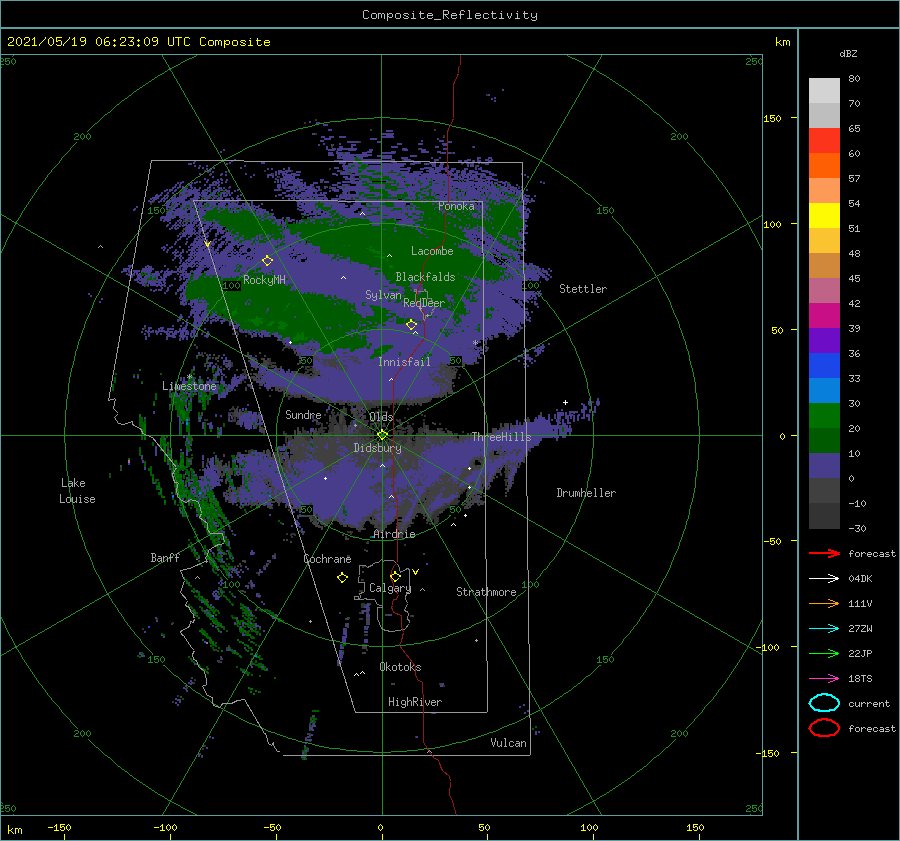Click the yellow km label at top right
Image resolution: width=900 pixels, height=841 pixels.
(782, 42)
